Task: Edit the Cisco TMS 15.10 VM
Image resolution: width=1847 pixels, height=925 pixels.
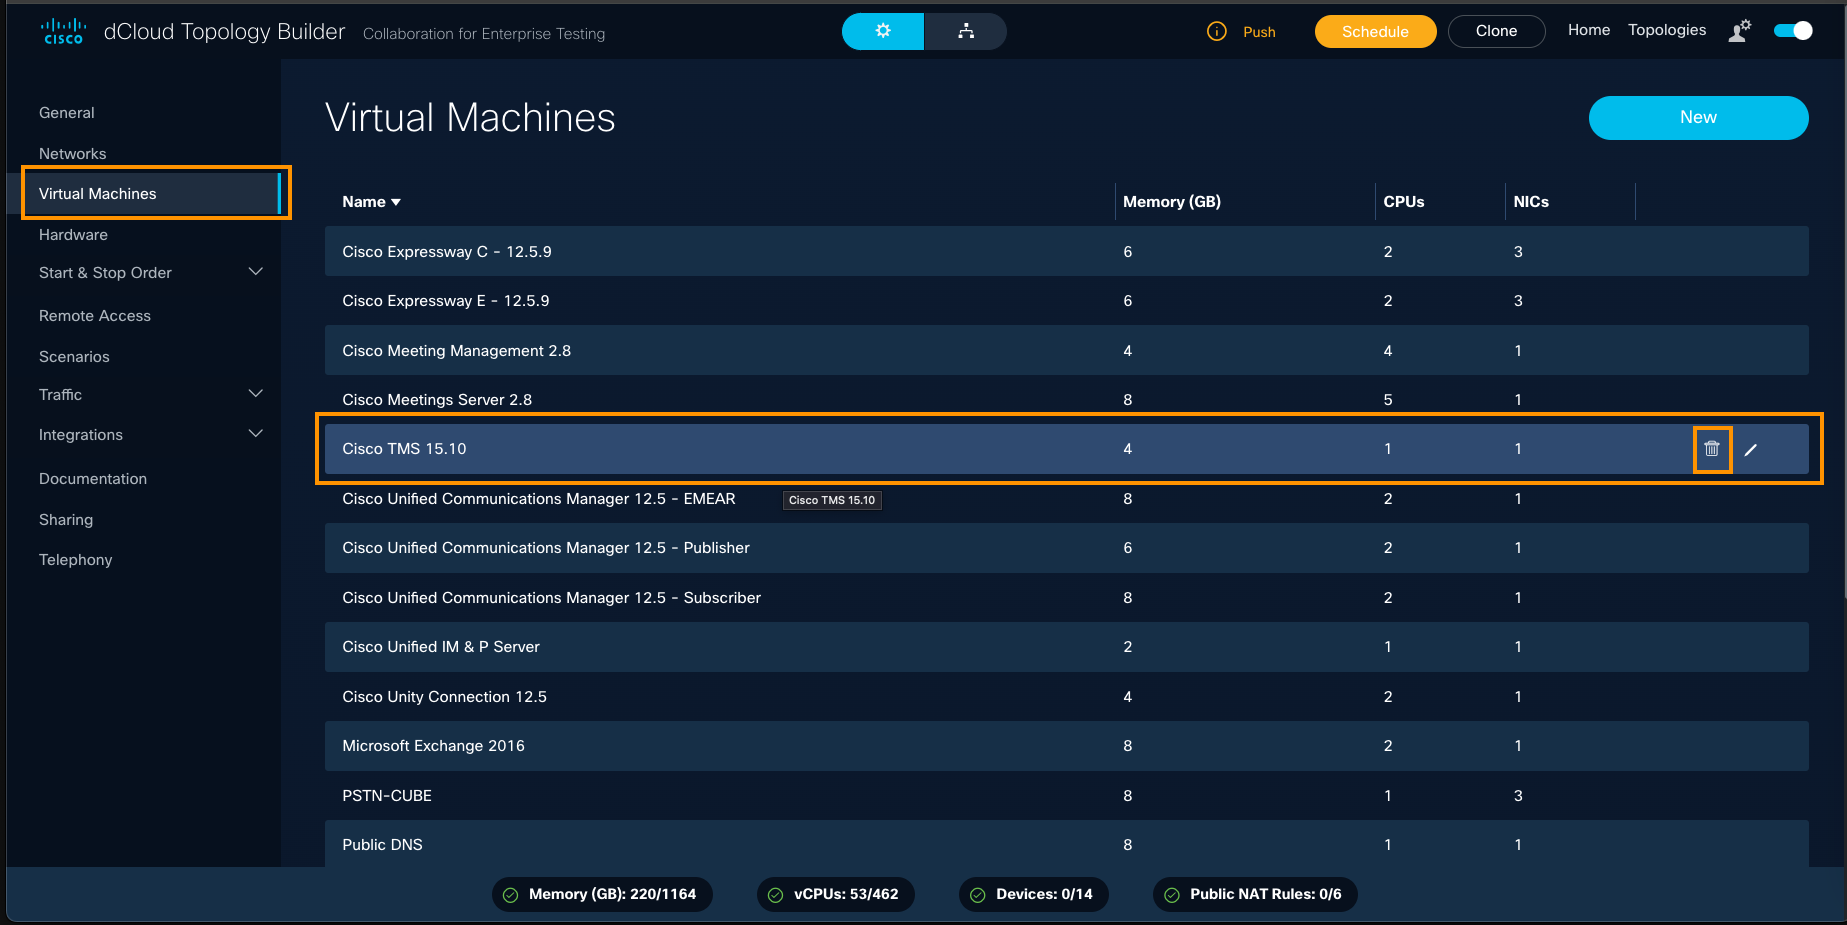Action: [1751, 450]
